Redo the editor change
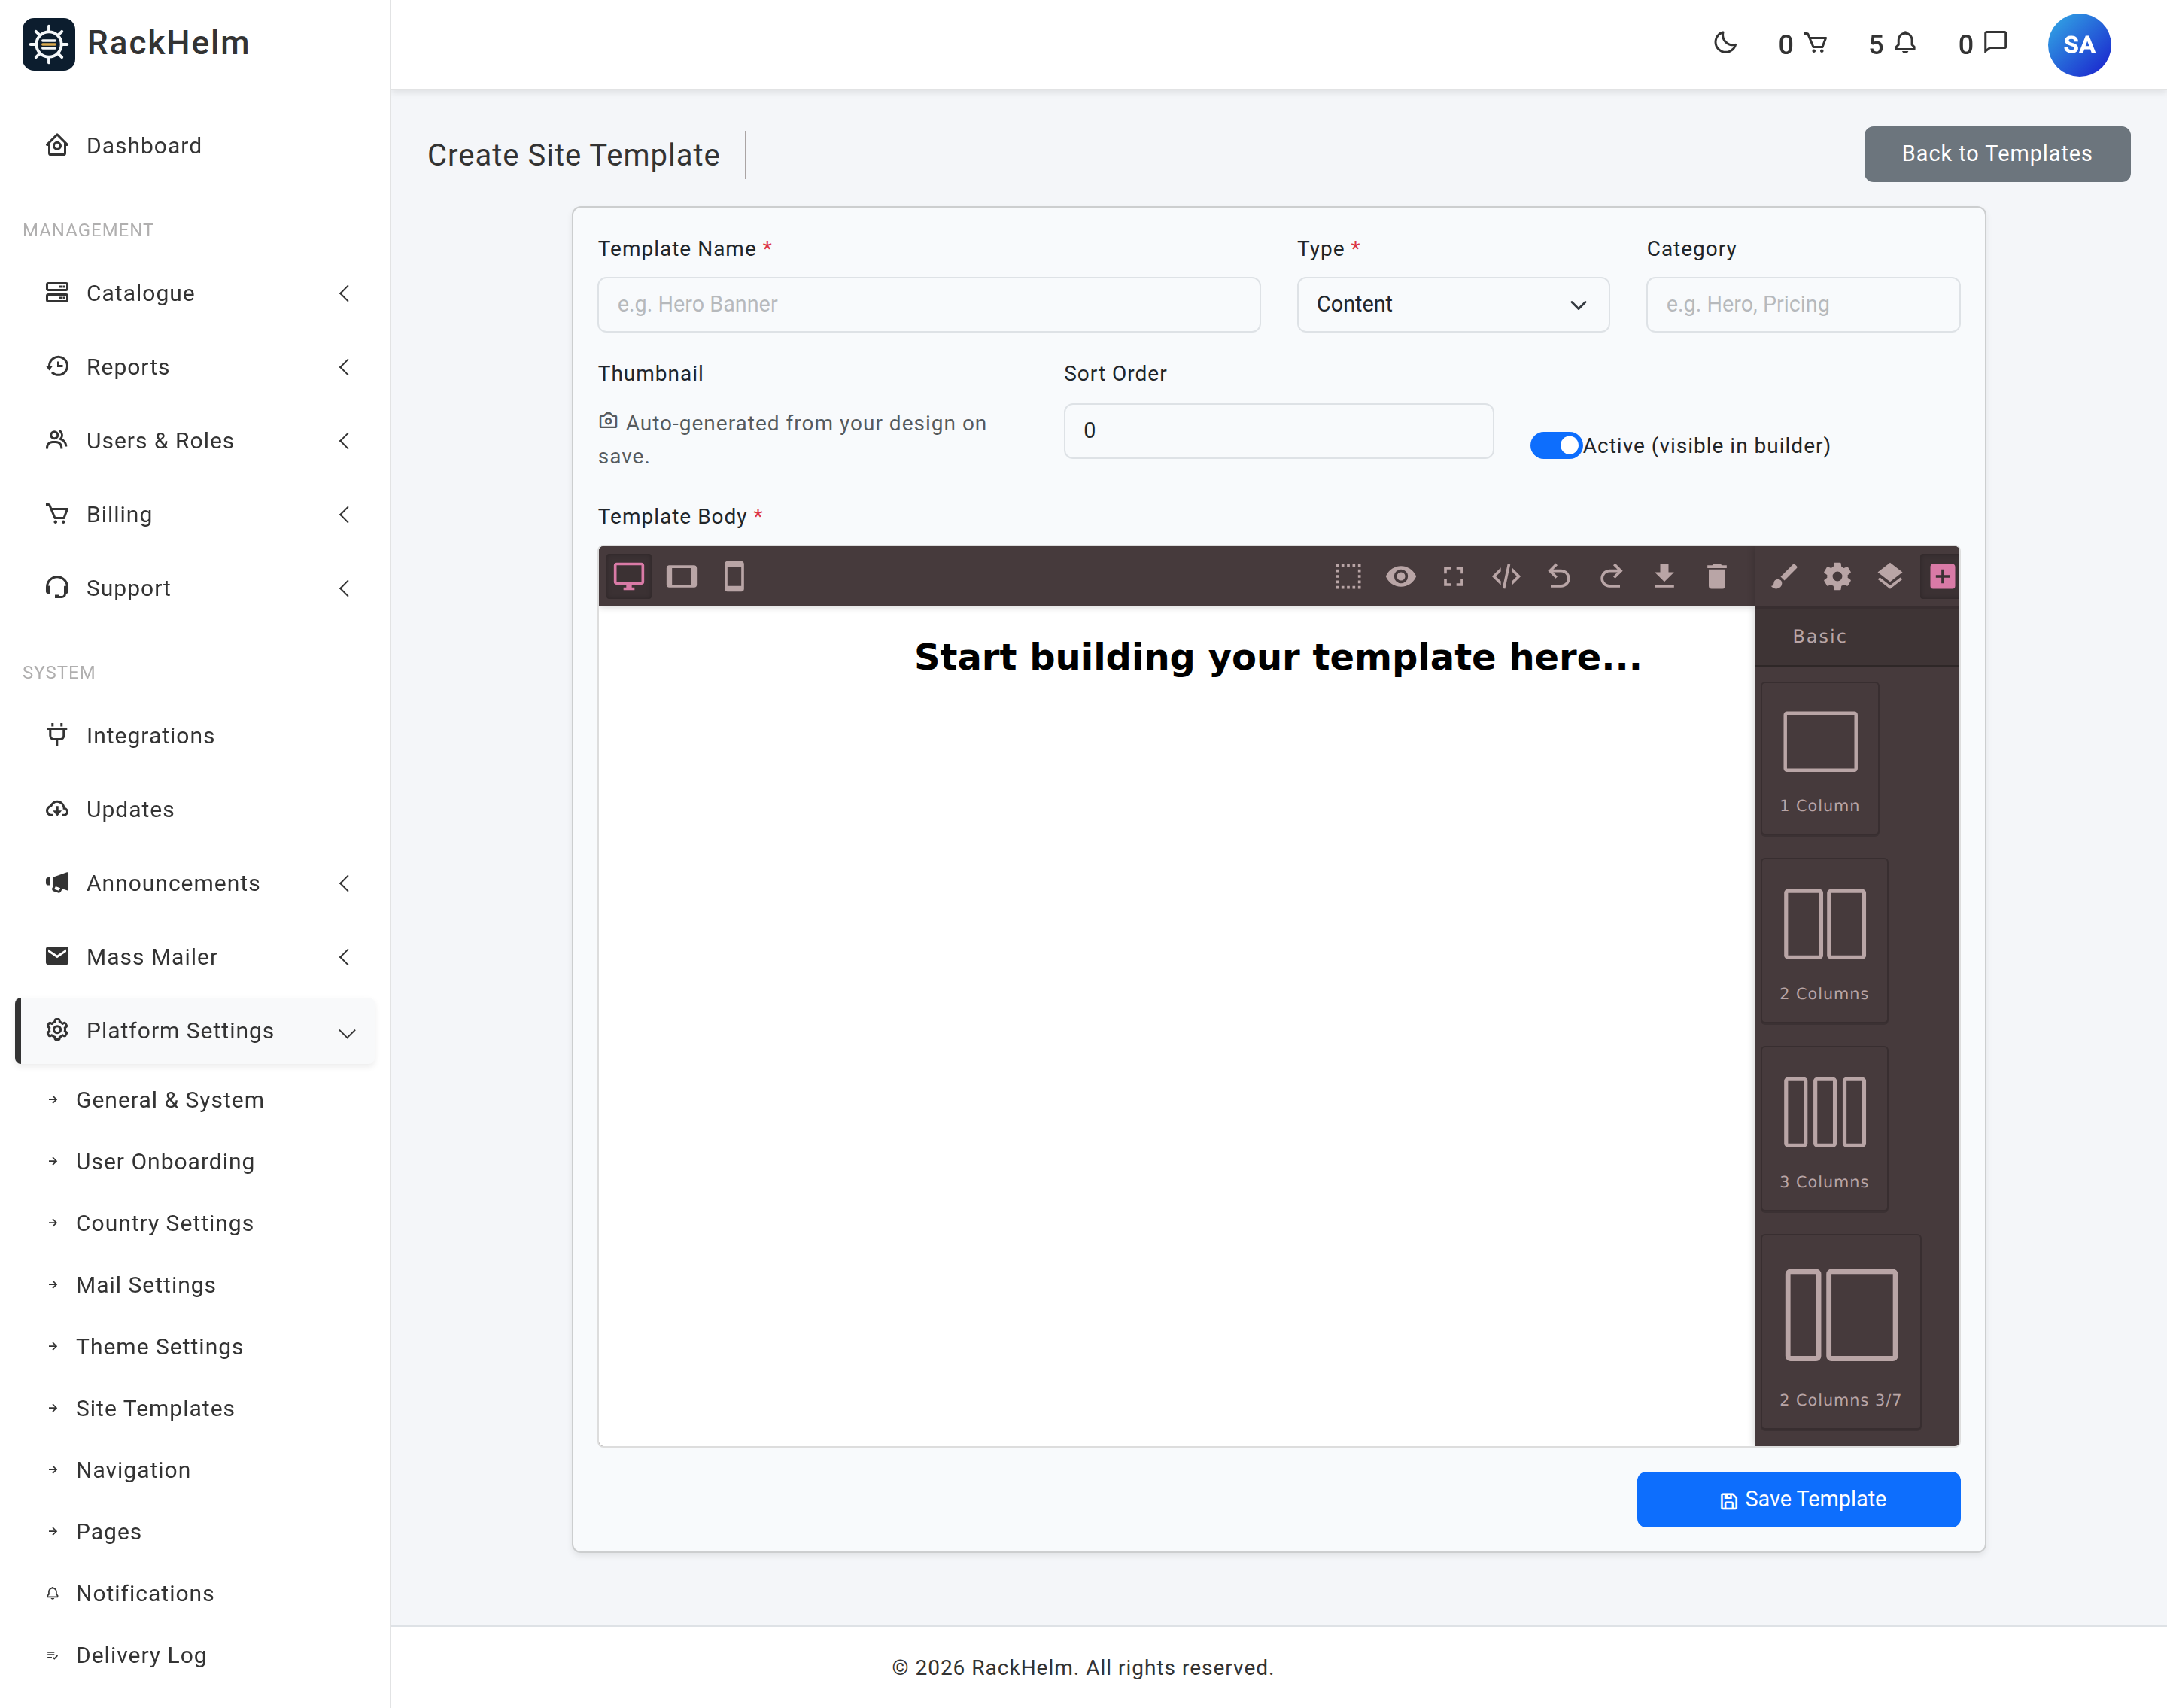This screenshot has width=2167, height=1708. (x=1611, y=576)
